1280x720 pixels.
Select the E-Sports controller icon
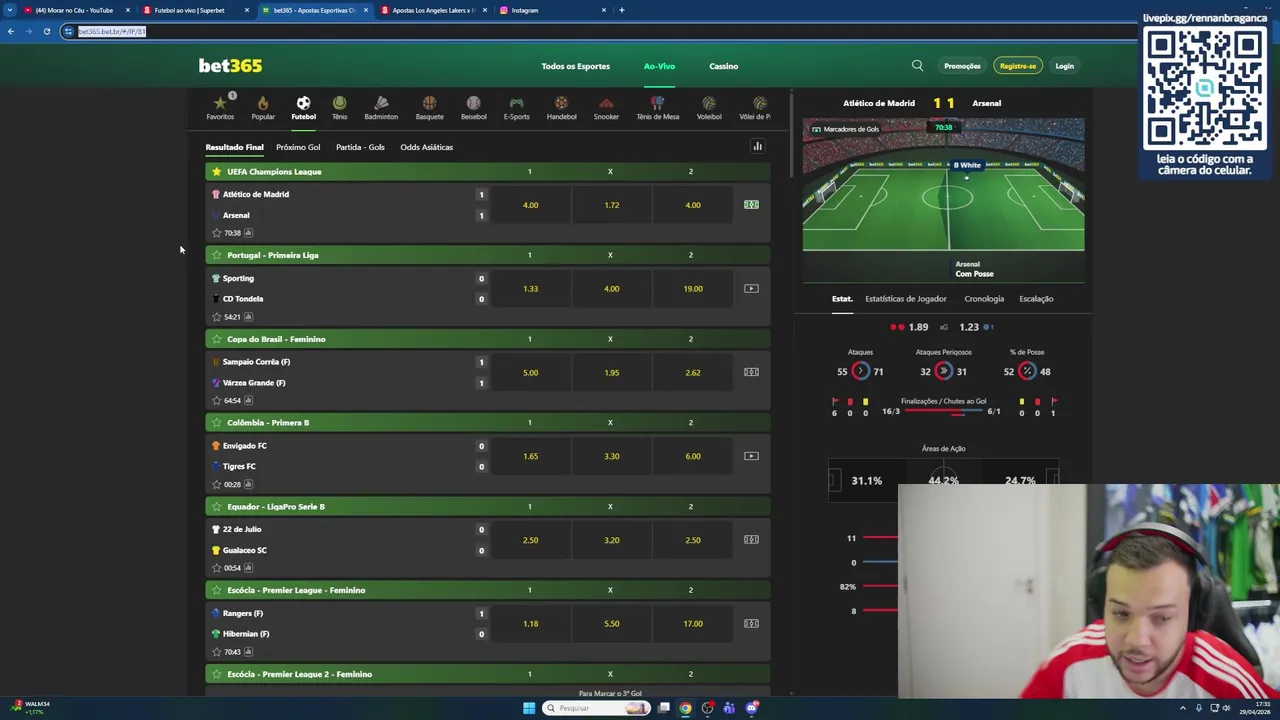click(x=516, y=108)
